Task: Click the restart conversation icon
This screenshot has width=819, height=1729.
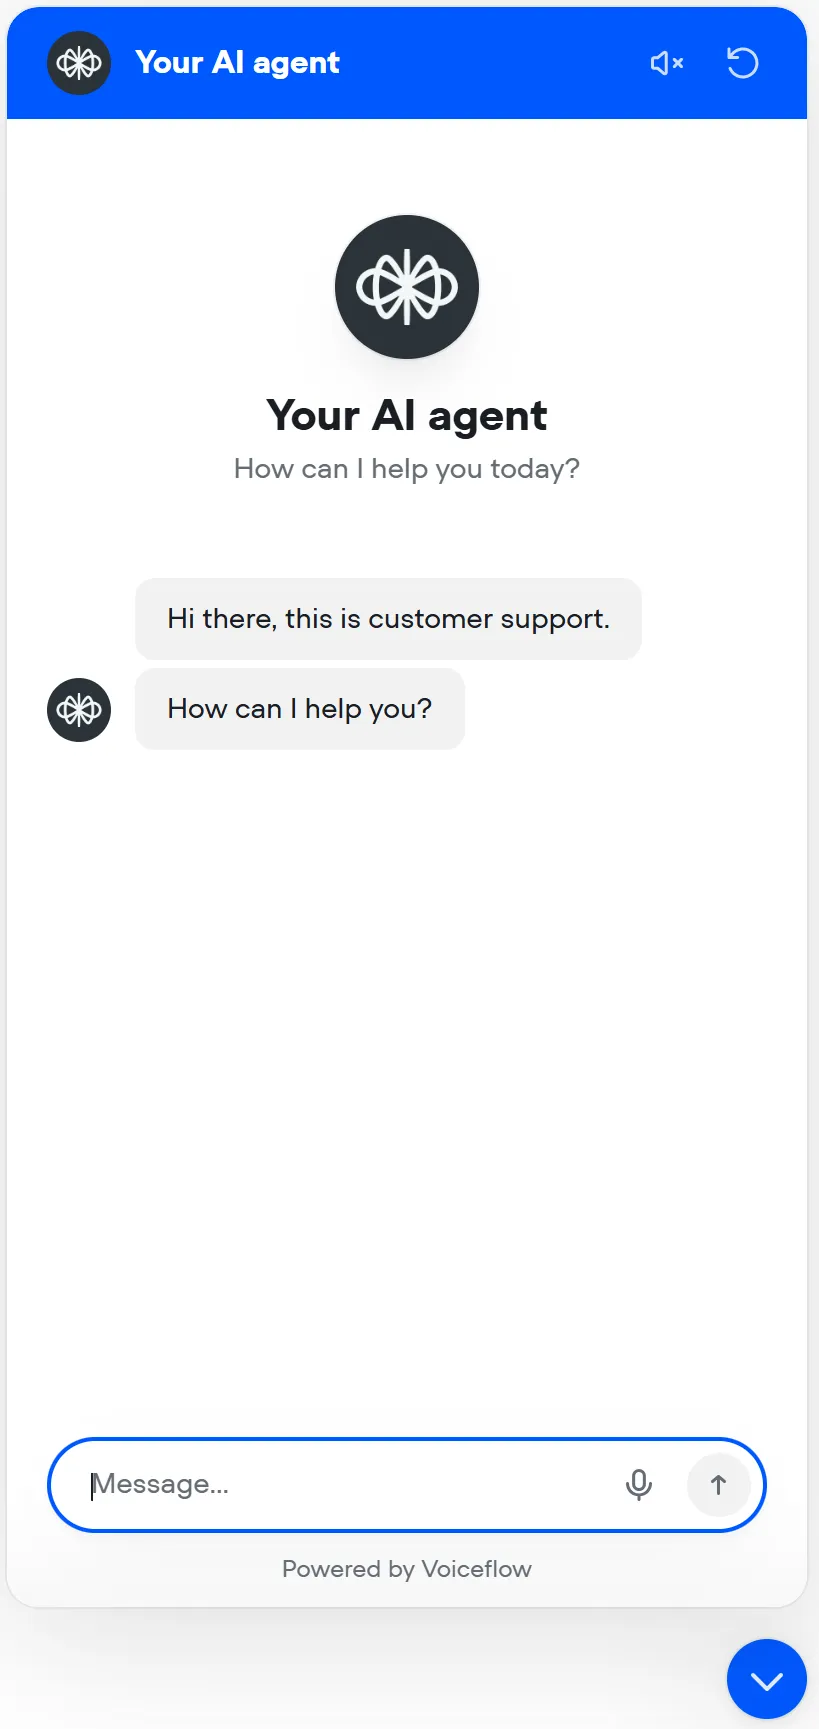Action: click(742, 63)
